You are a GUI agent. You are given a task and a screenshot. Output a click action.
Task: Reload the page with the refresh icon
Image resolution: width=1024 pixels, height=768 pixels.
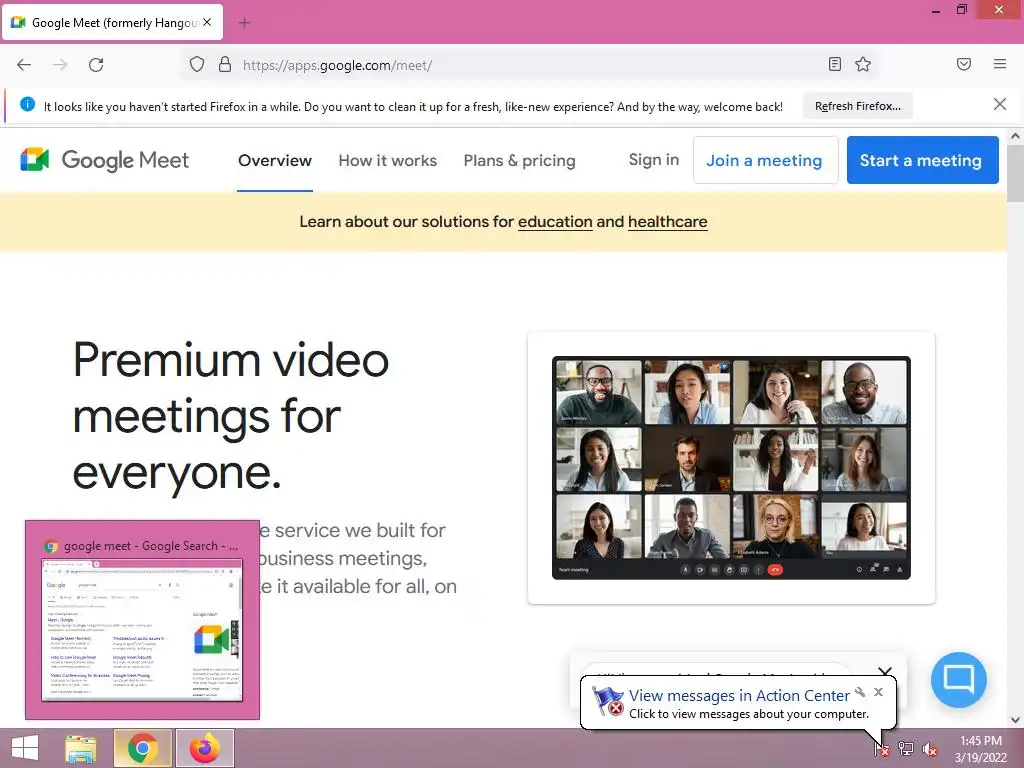96,65
